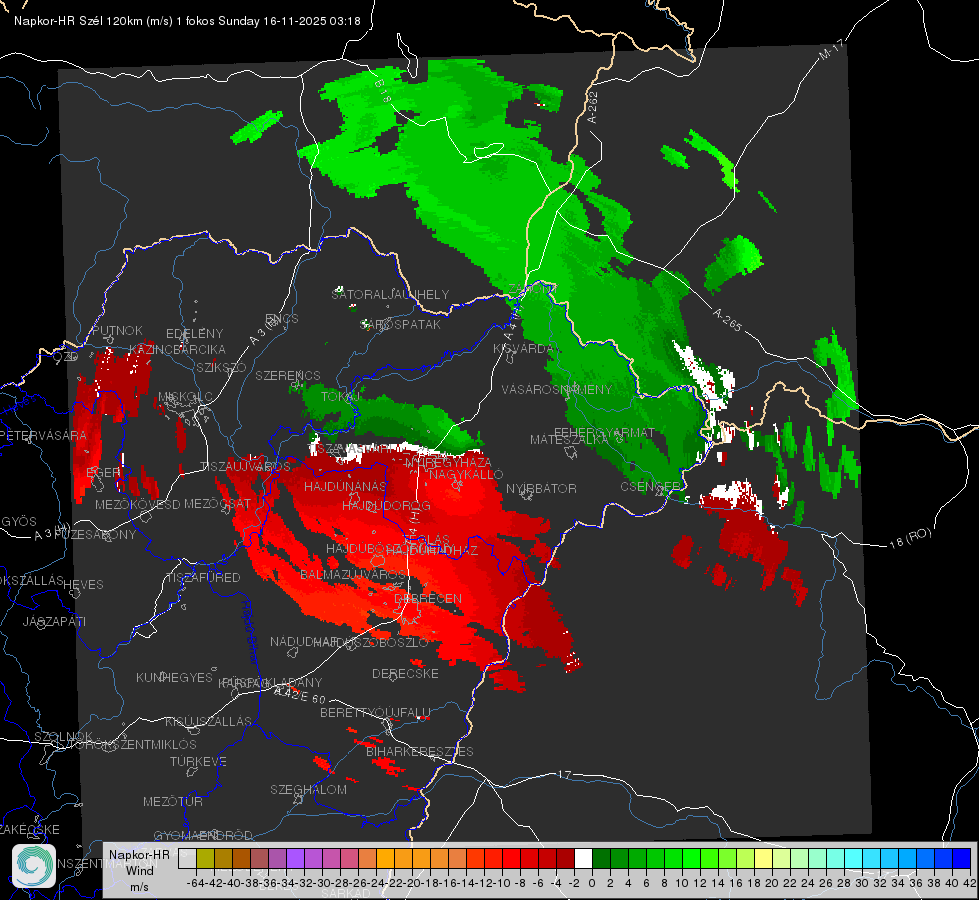Click the PUTNOK label
The width and height of the screenshot is (979, 900).
[117, 330]
